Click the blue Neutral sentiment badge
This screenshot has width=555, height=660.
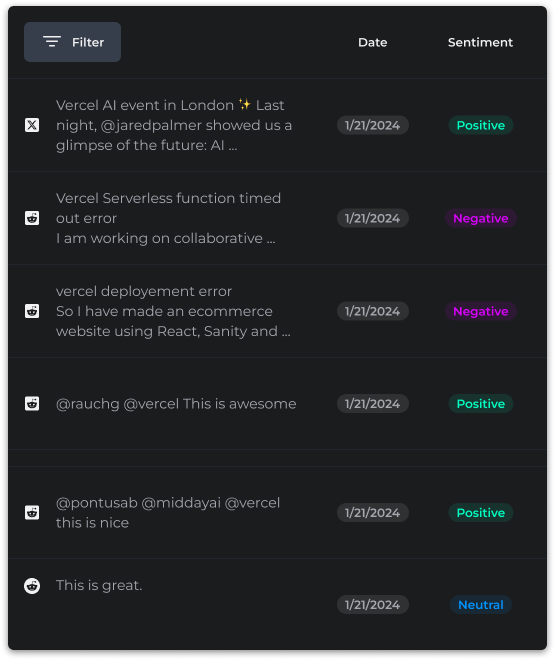(481, 605)
